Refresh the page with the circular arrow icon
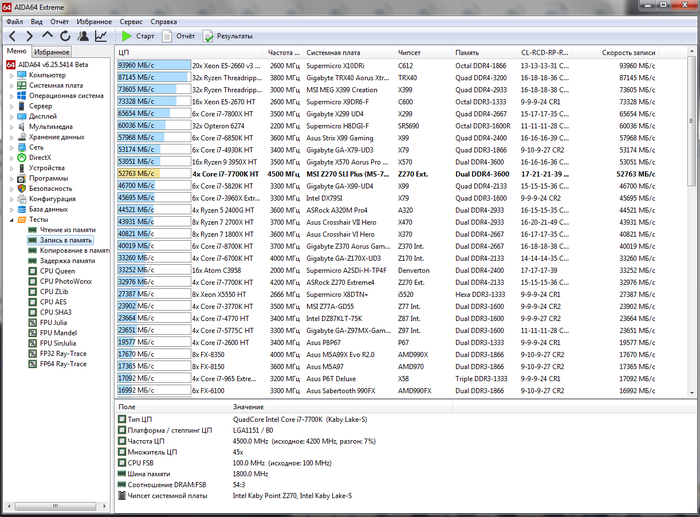The image size is (700, 517). (65, 36)
